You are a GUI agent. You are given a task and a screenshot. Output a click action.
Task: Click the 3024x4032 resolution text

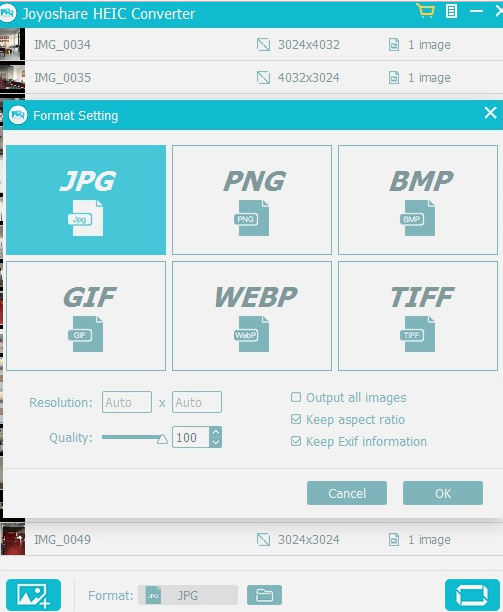[x=309, y=44]
